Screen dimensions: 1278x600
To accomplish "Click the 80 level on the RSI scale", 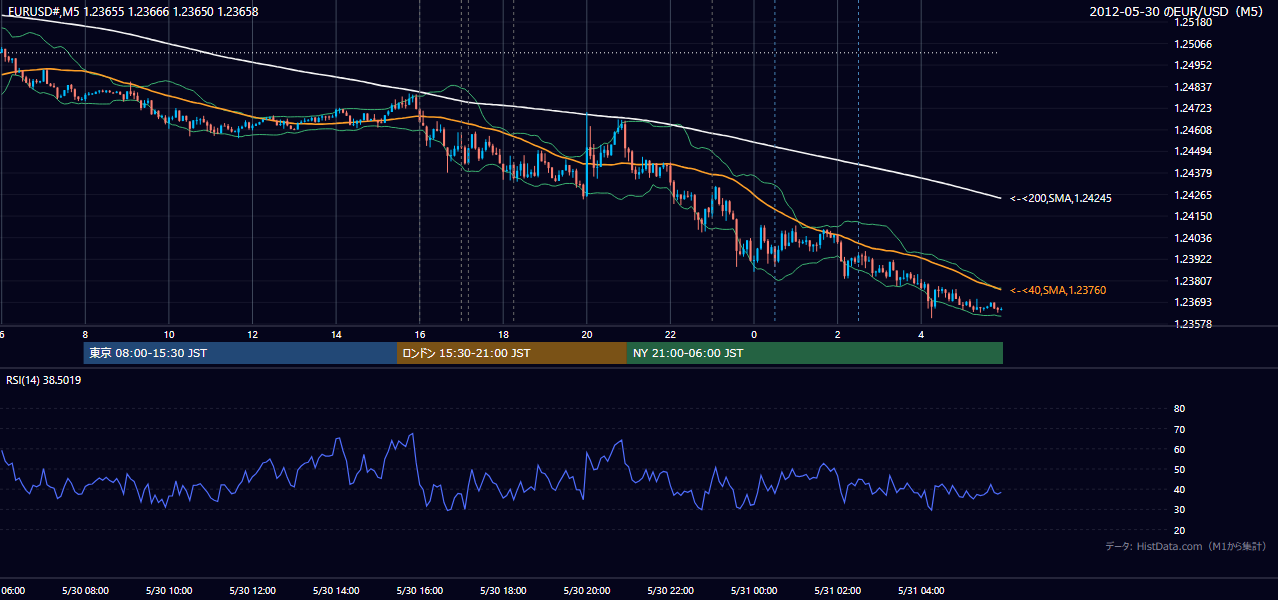I will click(x=1179, y=409).
